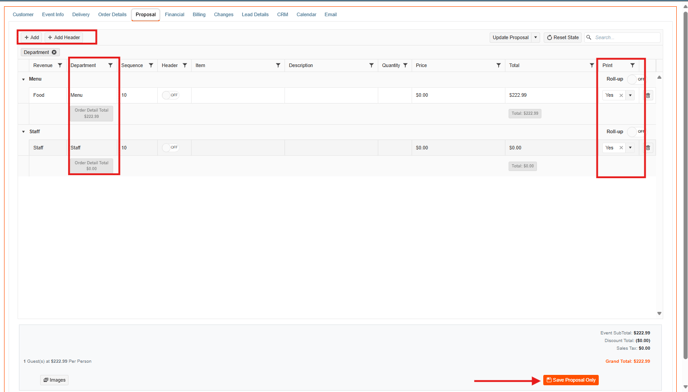
Task: Delete the Staff row with trash icon
Action: coord(648,148)
